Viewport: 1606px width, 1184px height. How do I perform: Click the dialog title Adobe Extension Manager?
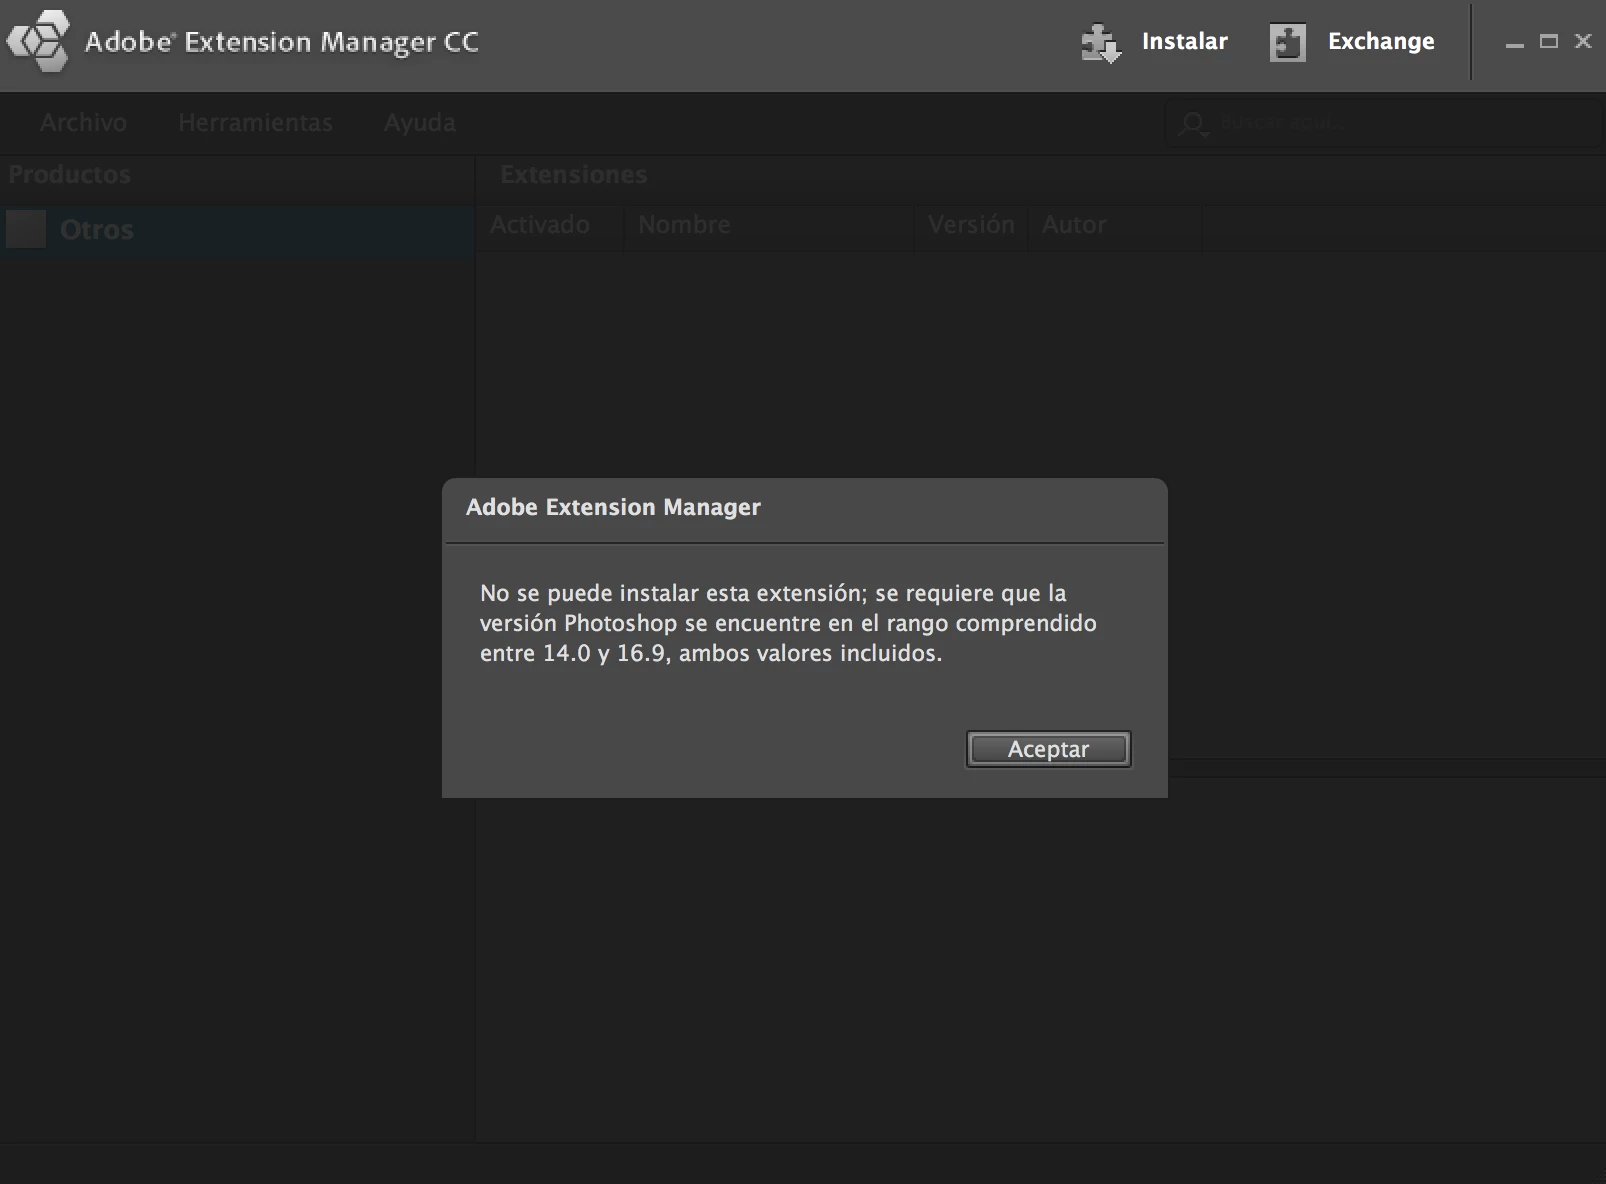[613, 507]
